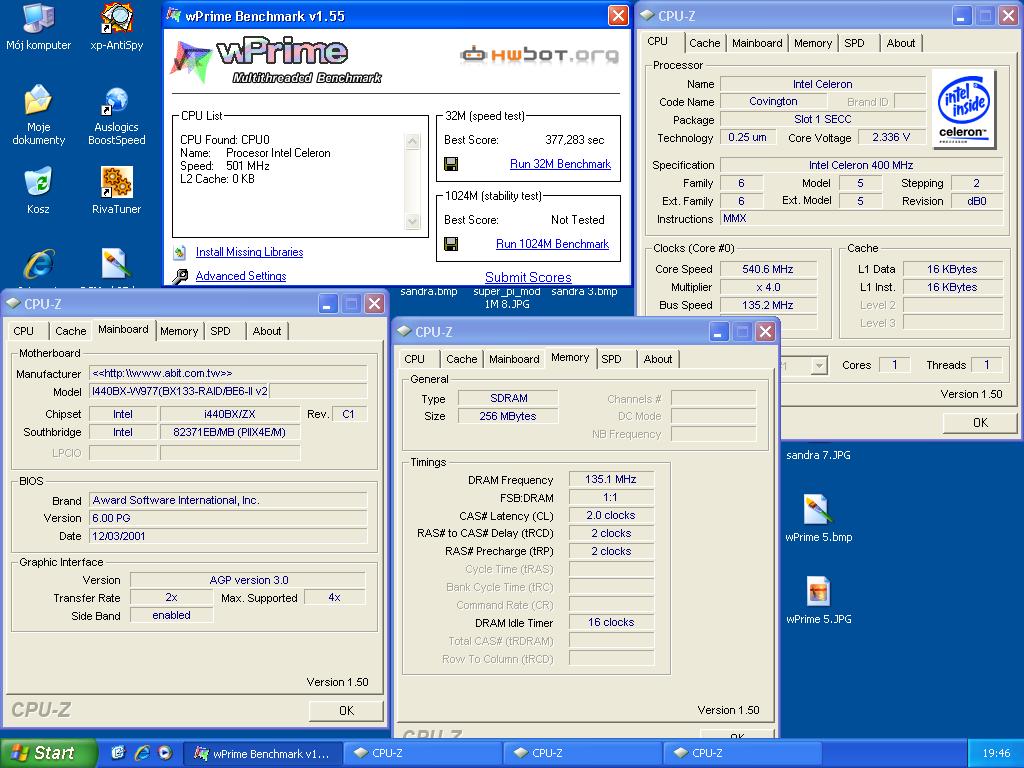Click Show Desktop quick launch icon

click(118, 753)
